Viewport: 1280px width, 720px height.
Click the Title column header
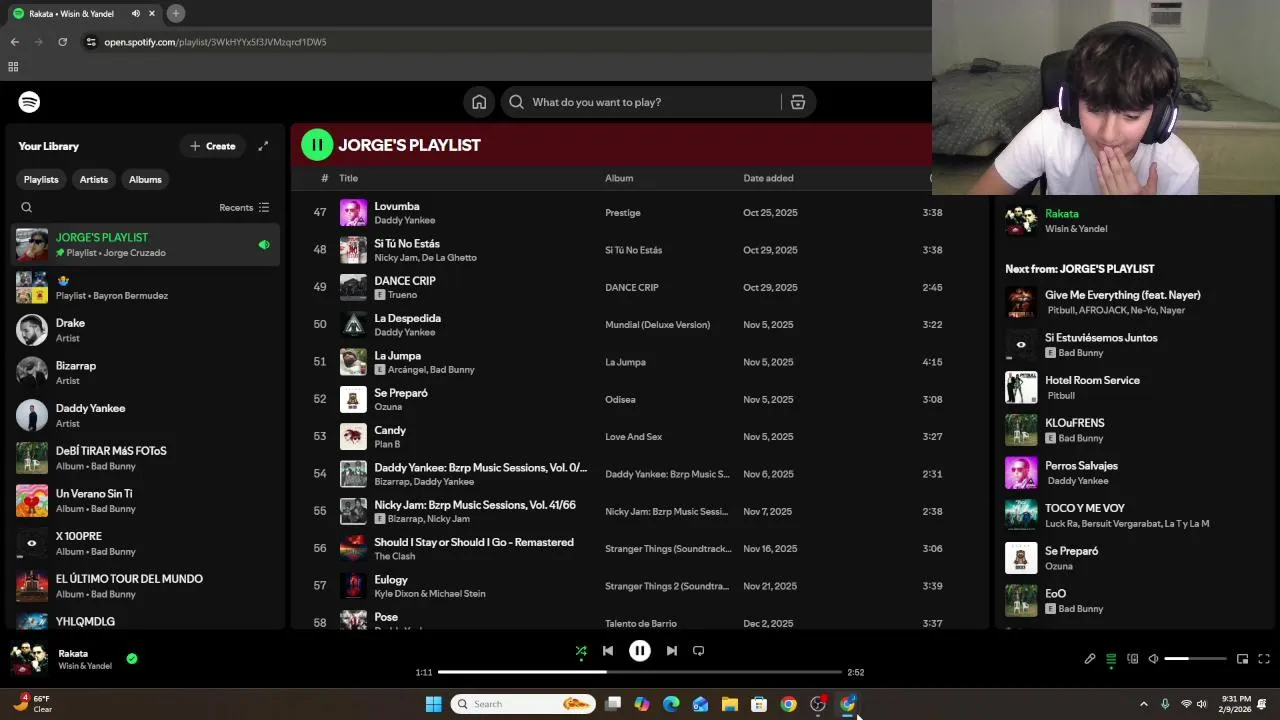(348, 178)
